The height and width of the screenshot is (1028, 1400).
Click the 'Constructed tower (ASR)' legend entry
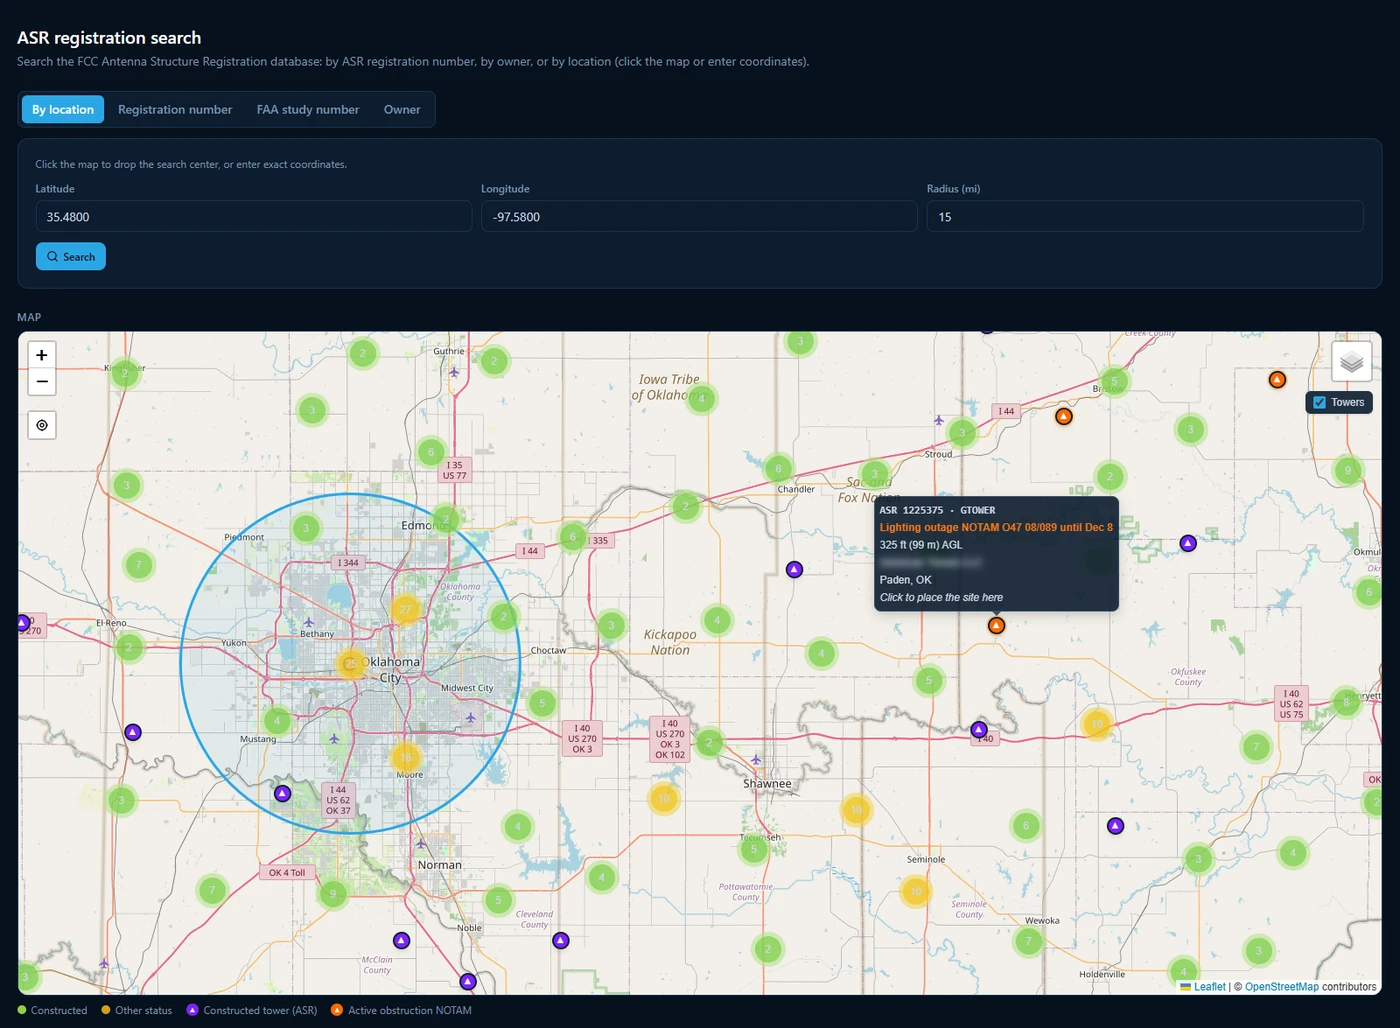click(252, 1010)
